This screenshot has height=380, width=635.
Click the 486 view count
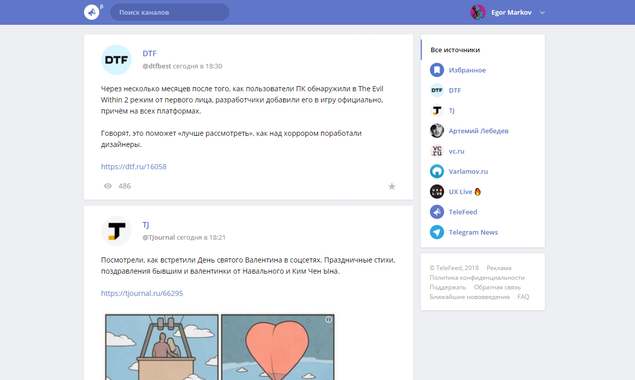coord(125,186)
